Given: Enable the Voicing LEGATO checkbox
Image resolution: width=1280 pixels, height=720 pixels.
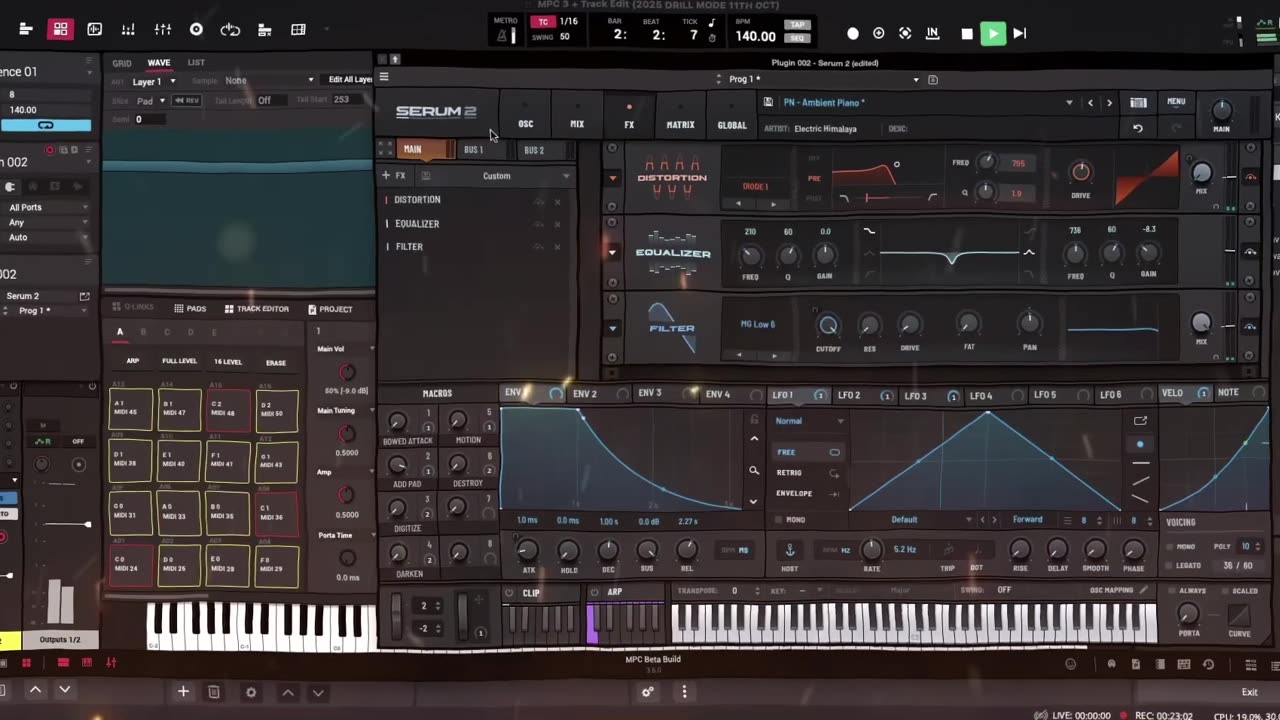Looking at the screenshot, I should coord(1170,565).
